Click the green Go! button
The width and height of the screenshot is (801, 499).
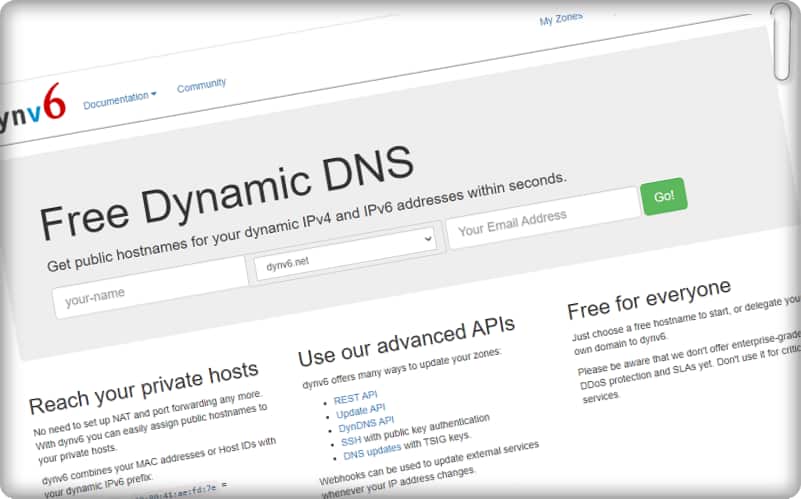point(664,196)
